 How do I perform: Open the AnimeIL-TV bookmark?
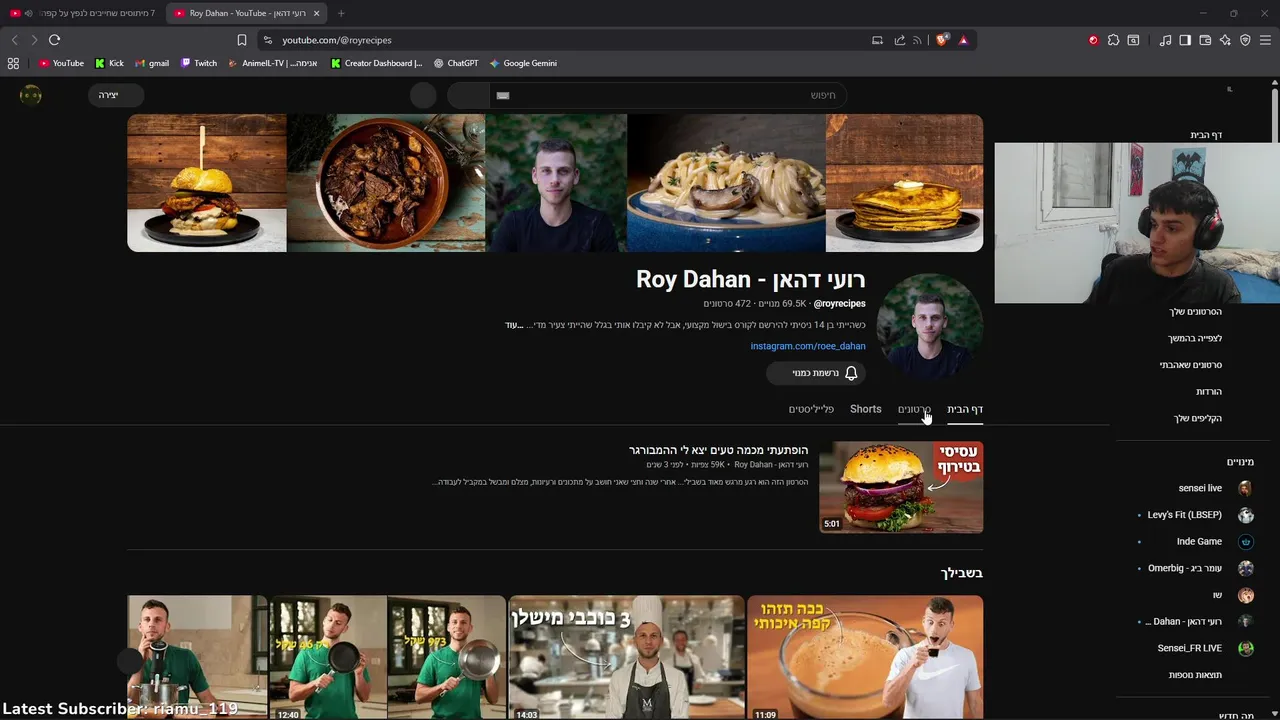(x=273, y=63)
